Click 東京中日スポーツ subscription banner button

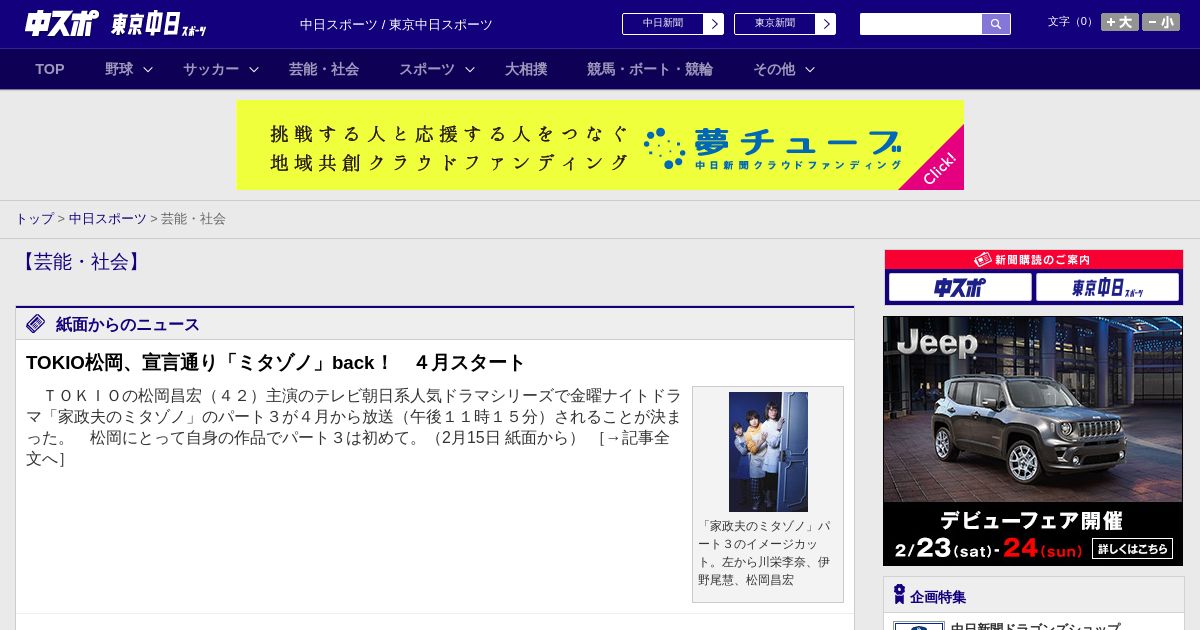tap(1108, 288)
